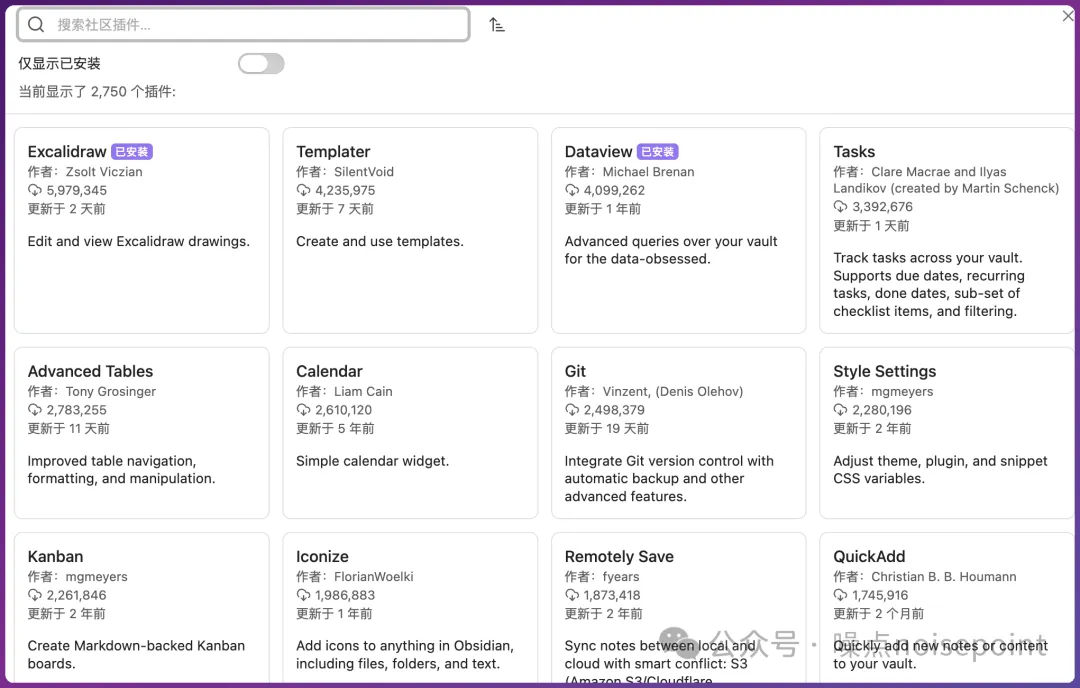The width and height of the screenshot is (1080, 688).
Task: Select the QuickAdd plugin title
Action: 869,556
